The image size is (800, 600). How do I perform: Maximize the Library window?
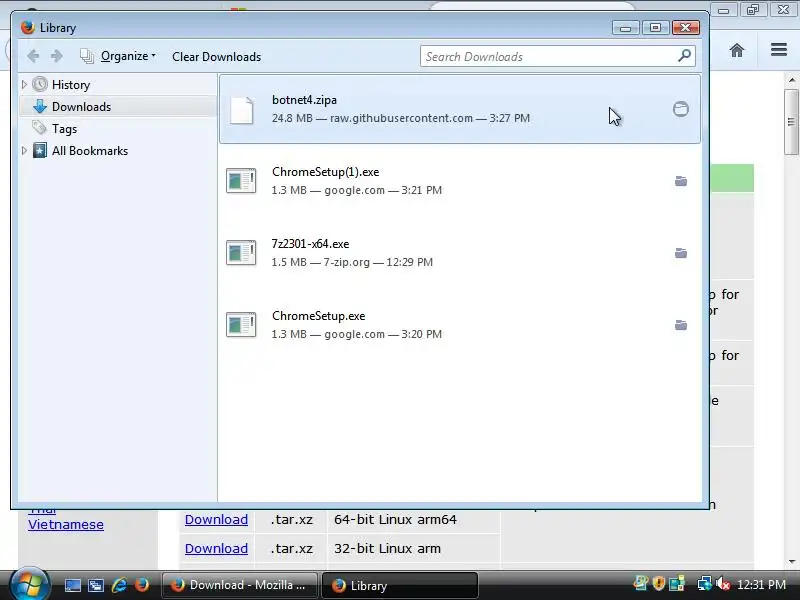656,28
